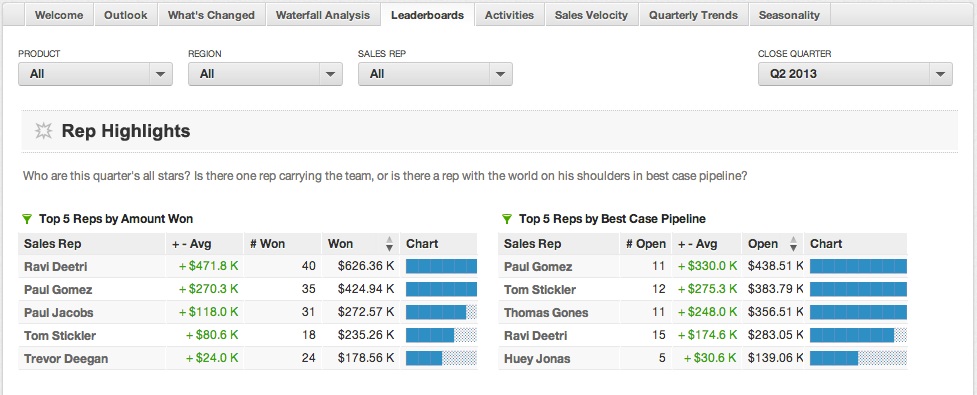Open the Sales Velocity tab

[591, 15]
